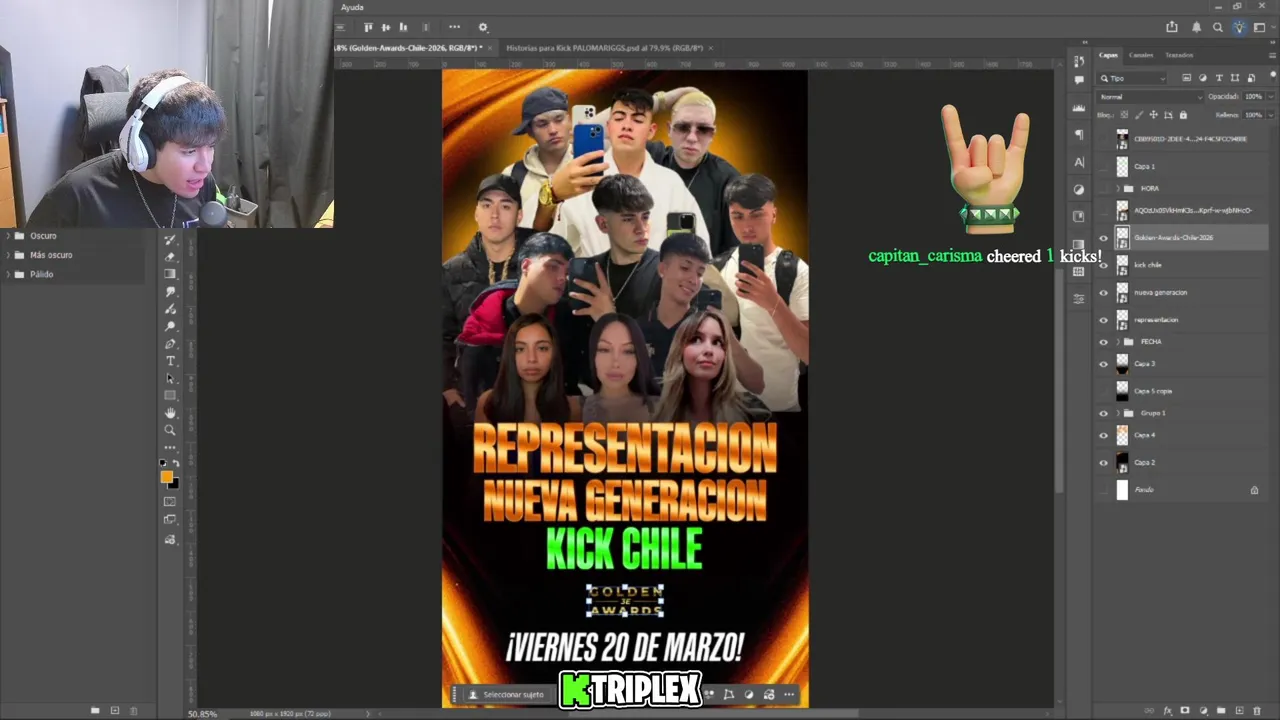Open the Opacidad value dropdown arrow

click(x=1270, y=97)
